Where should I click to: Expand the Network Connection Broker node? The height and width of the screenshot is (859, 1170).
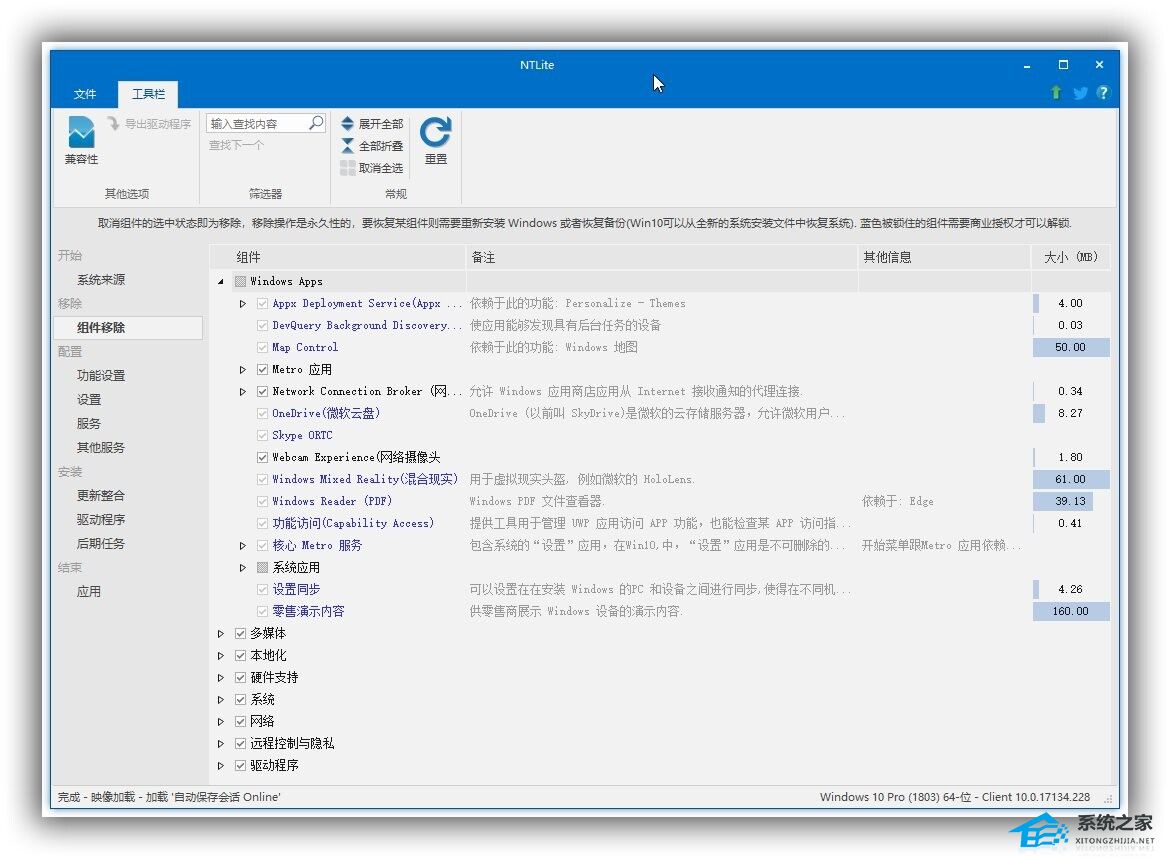(243, 391)
